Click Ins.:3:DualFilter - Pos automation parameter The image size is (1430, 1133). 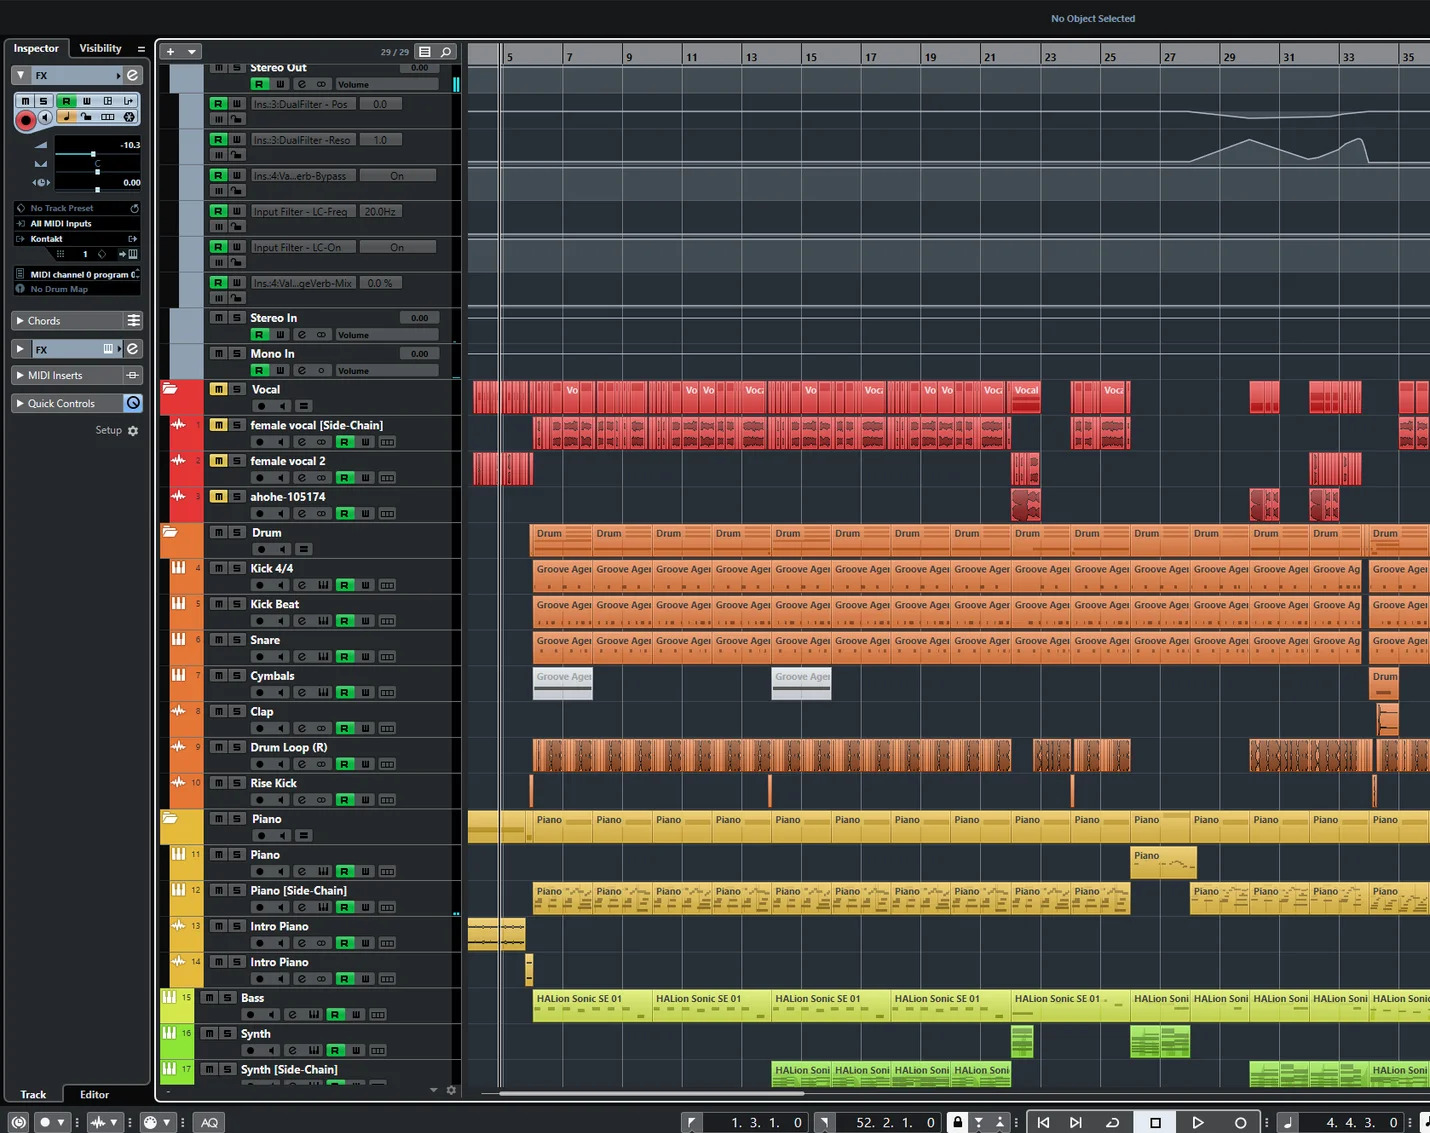click(x=301, y=104)
